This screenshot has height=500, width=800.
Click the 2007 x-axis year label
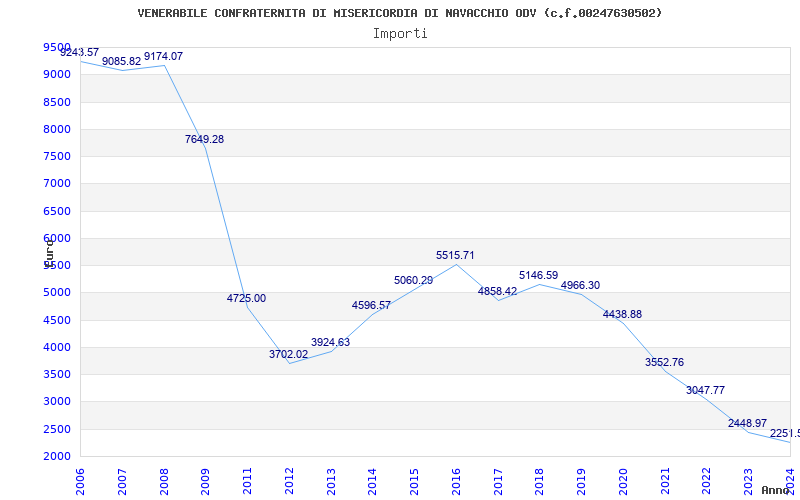pyautogui.click(x=122, y=482)
